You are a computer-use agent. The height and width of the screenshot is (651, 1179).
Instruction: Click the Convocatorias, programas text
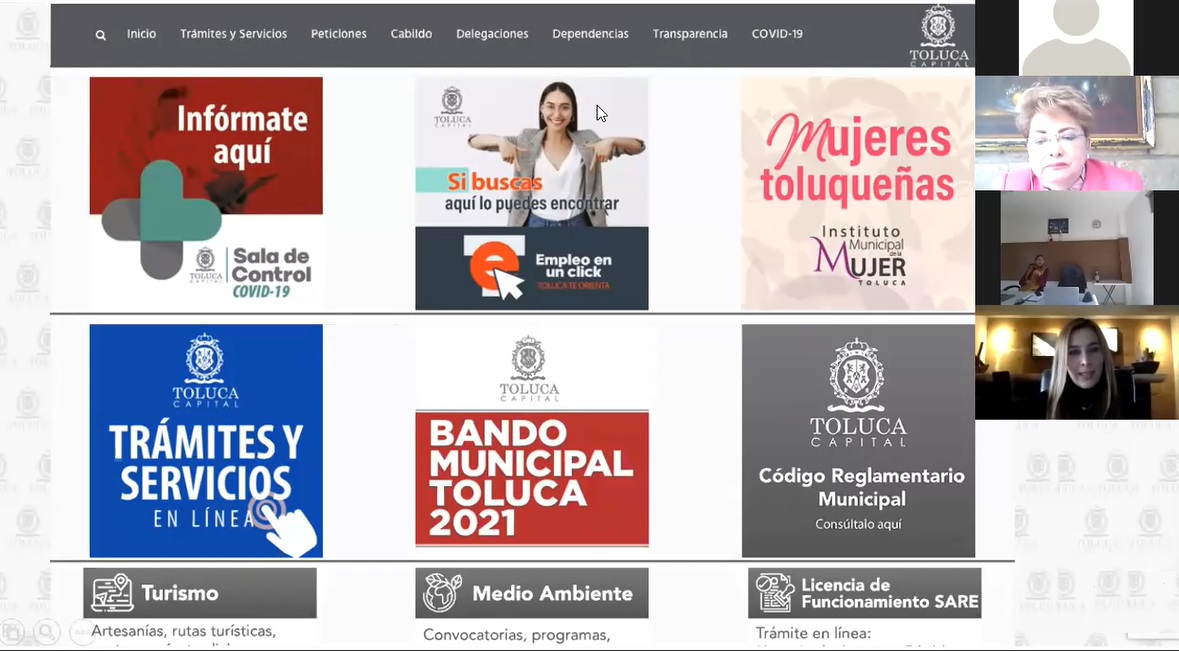[517, 635]
